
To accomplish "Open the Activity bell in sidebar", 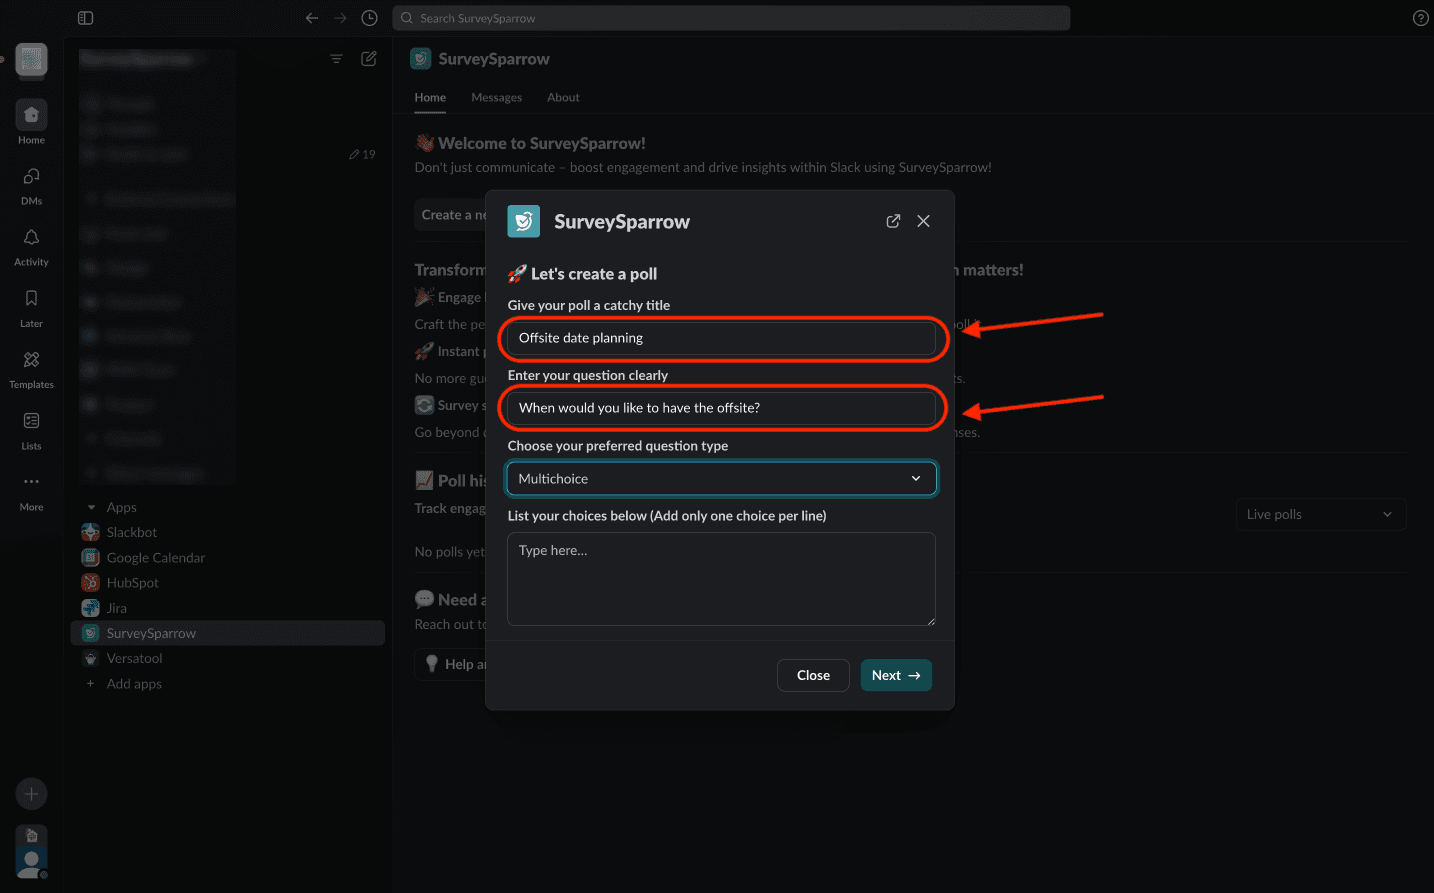I will pyautogui.click(x=31, y=245).
